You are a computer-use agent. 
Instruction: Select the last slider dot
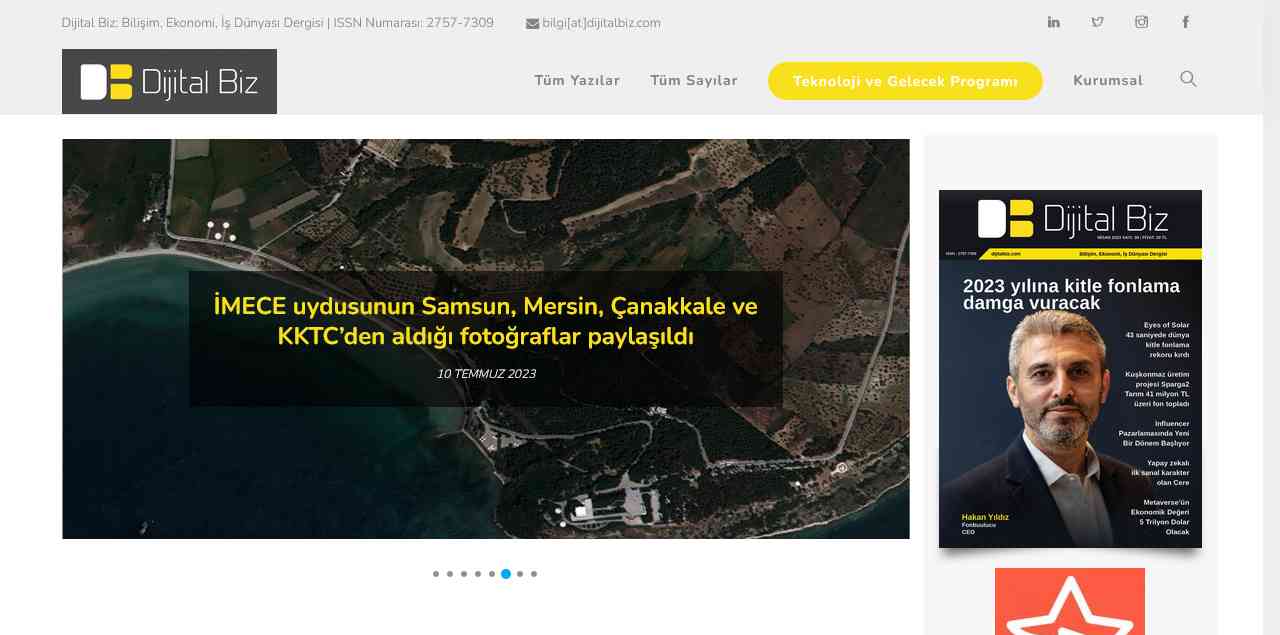(534, 574)
